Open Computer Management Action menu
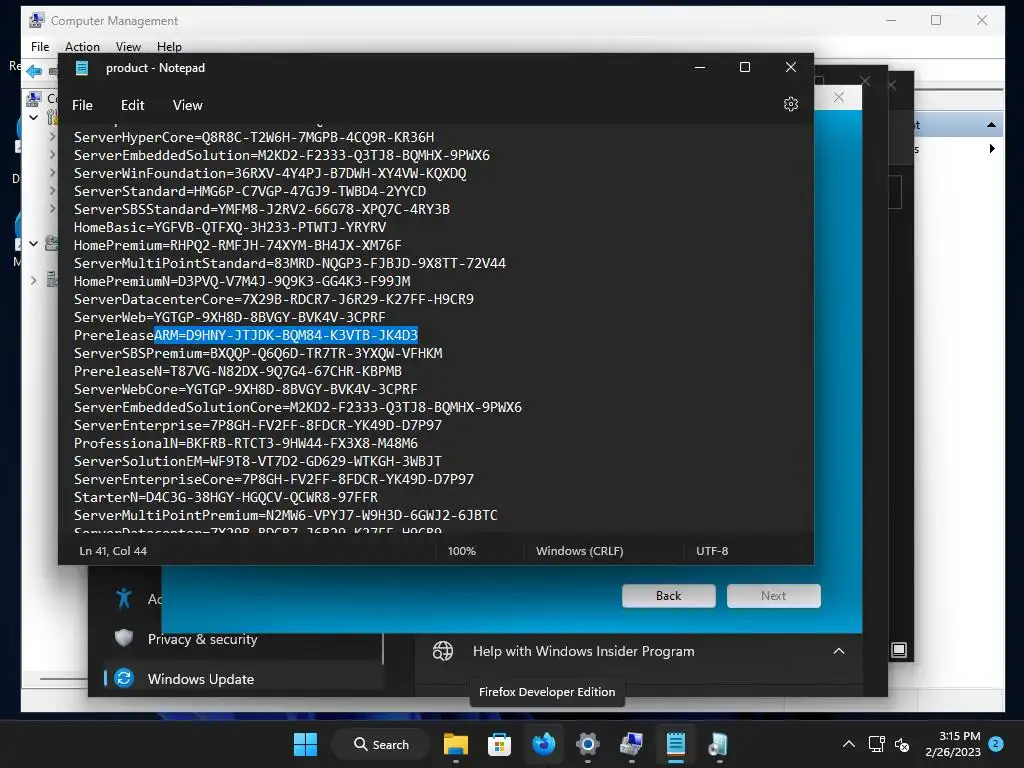 click(x=82, y=47)
